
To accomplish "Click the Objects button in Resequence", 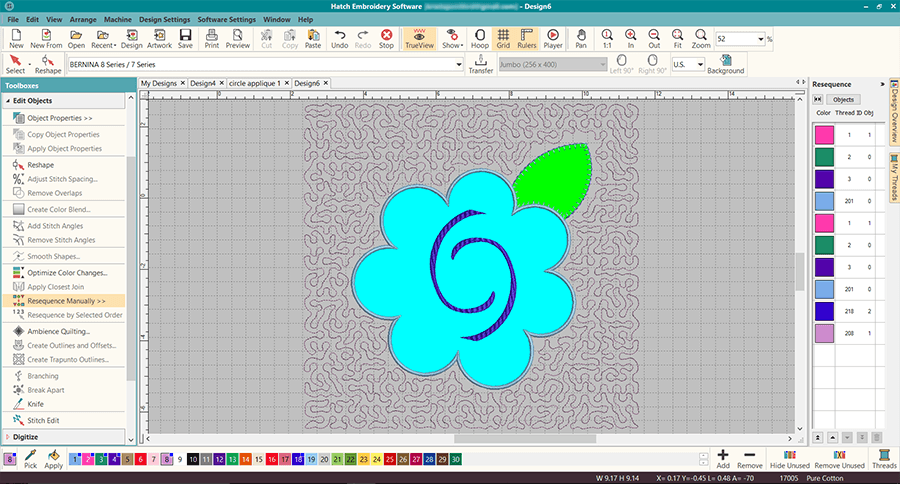I will point(843,100).
